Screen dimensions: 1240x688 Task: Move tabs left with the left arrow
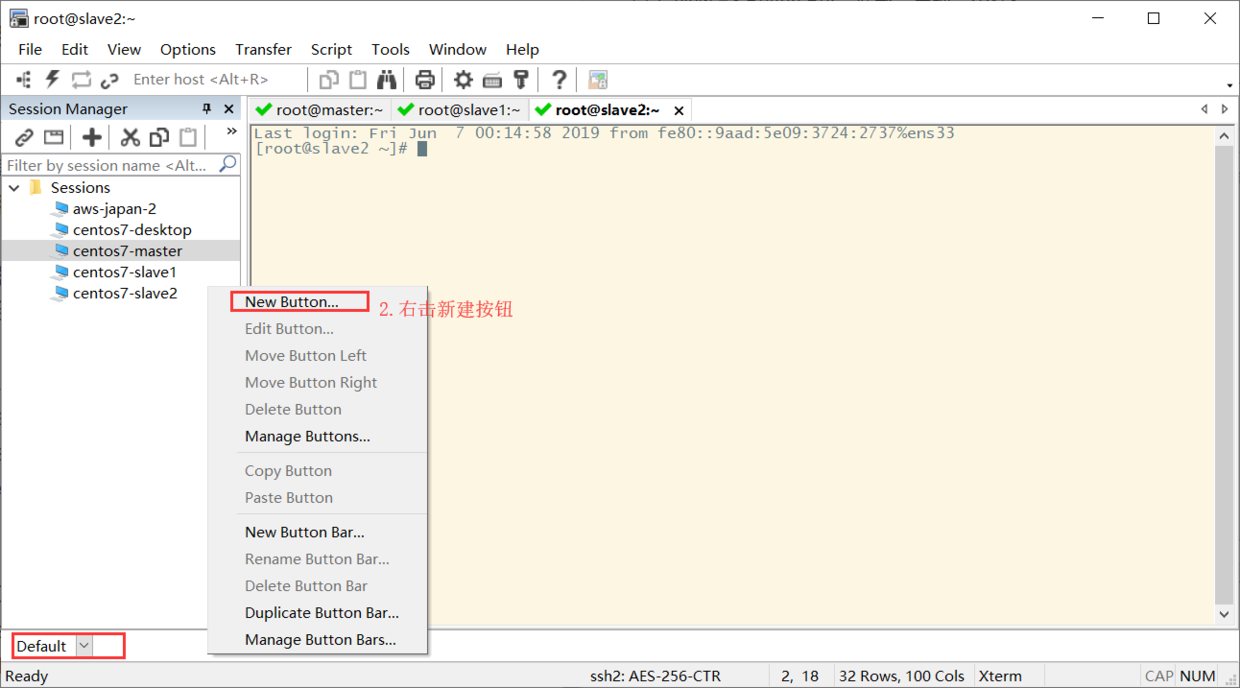click(1204, 109)
